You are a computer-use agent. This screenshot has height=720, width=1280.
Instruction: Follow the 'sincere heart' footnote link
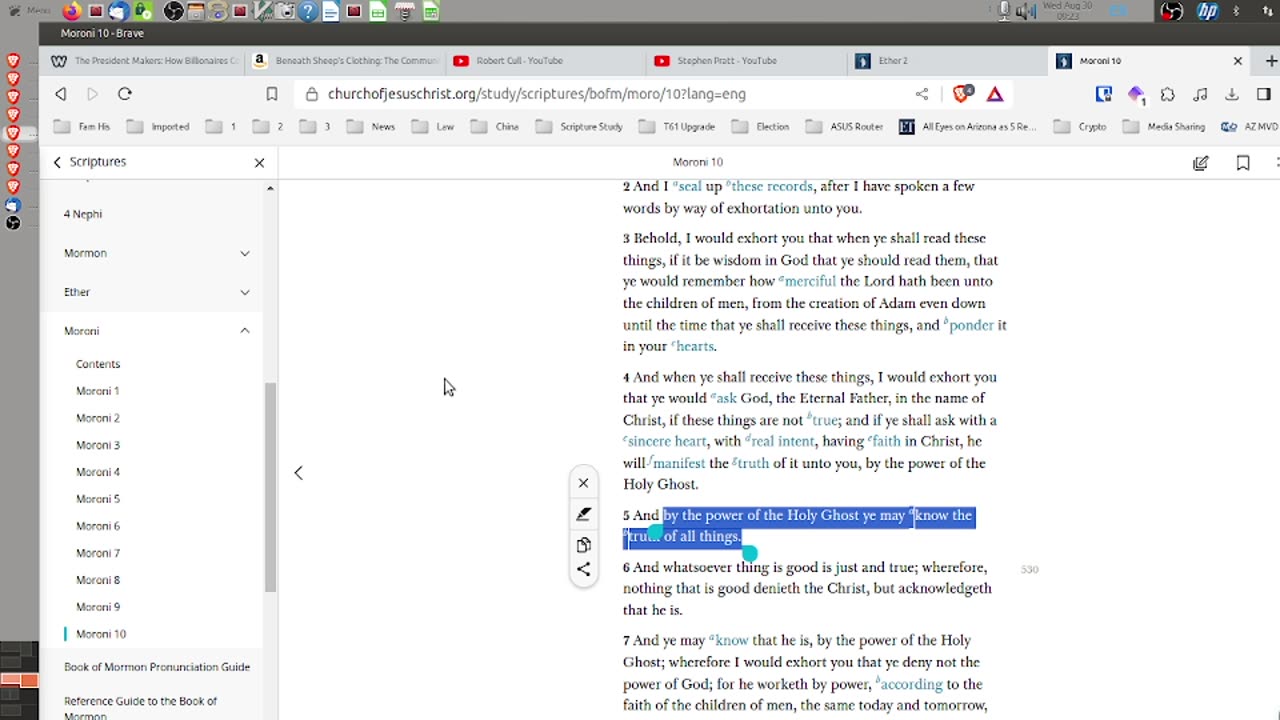click(665, 441)
